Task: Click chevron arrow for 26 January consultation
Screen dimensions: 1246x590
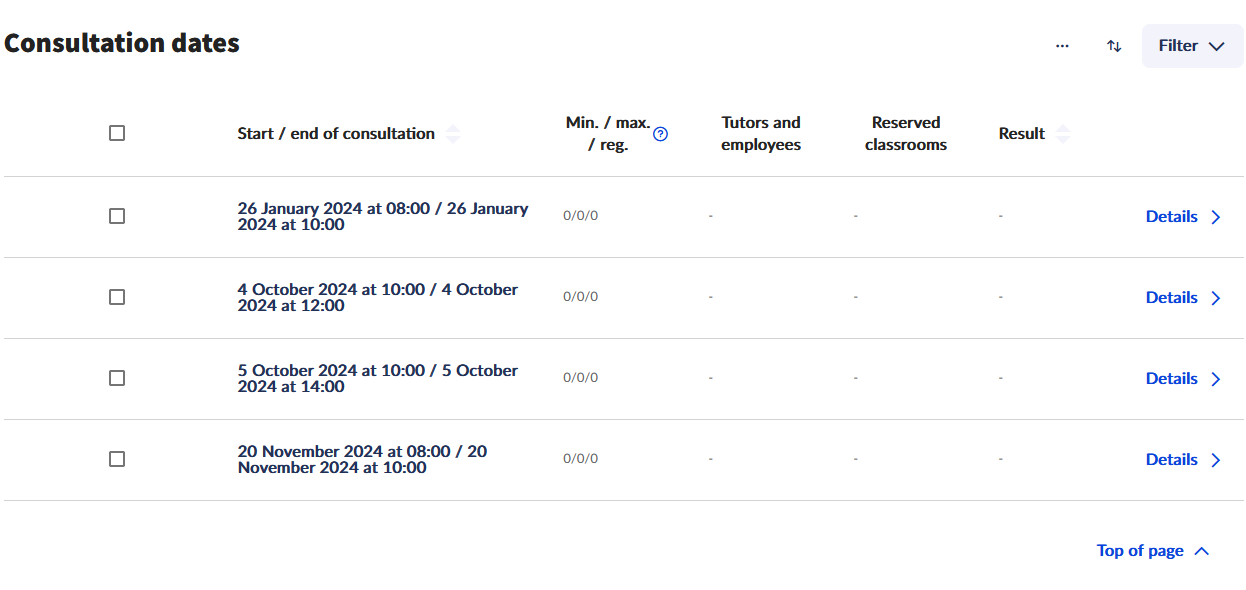Action: click(x=1216, y=217)
